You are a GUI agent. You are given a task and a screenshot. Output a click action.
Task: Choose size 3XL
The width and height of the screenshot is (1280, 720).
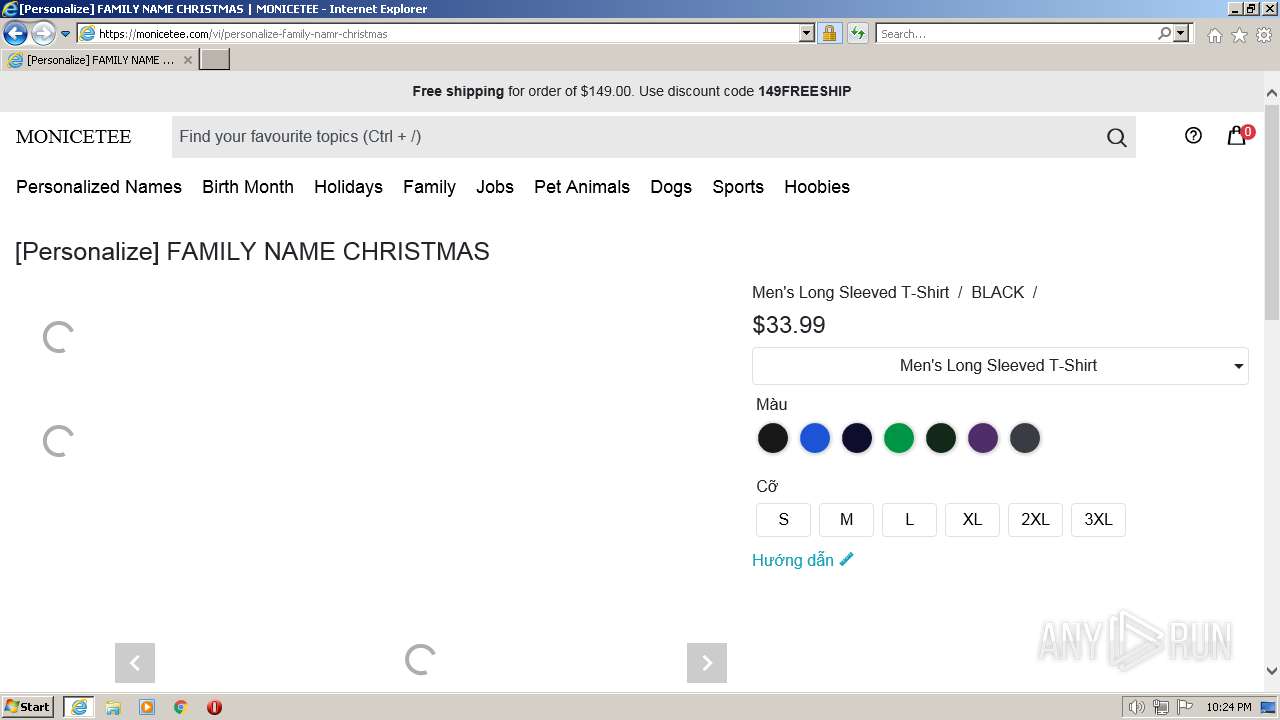[1098, 520]
